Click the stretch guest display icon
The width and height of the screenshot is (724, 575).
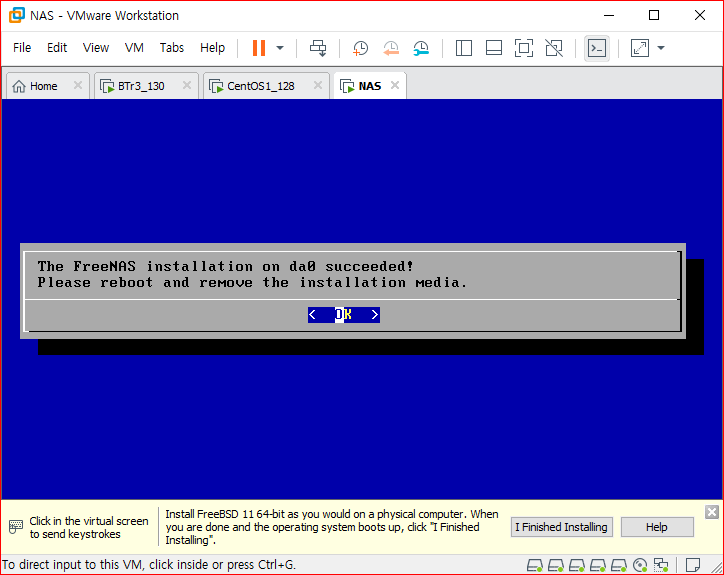(640, 48)
